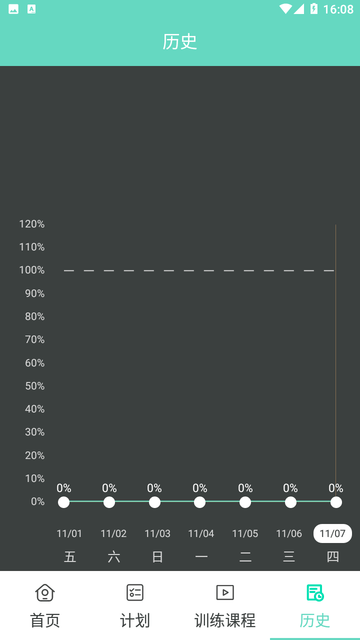The image size is (360, 640).
Task: Click the data point above 11/02
Action: [x=109, y=502]
